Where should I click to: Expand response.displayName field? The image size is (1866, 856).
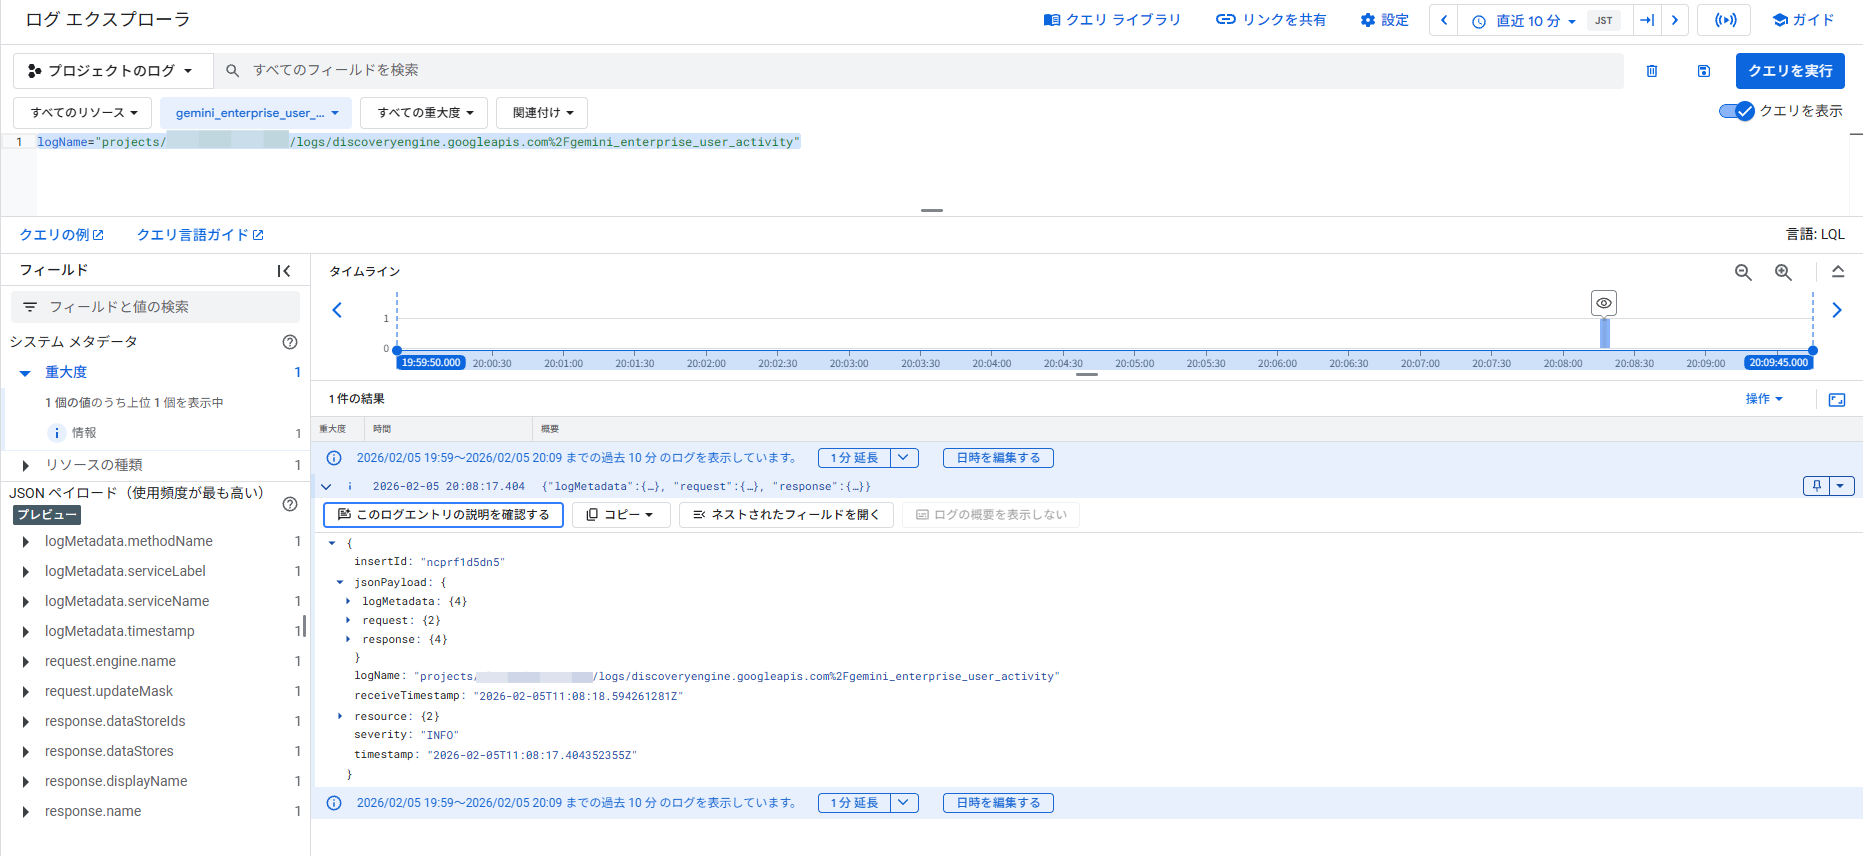tap(25, 781)
